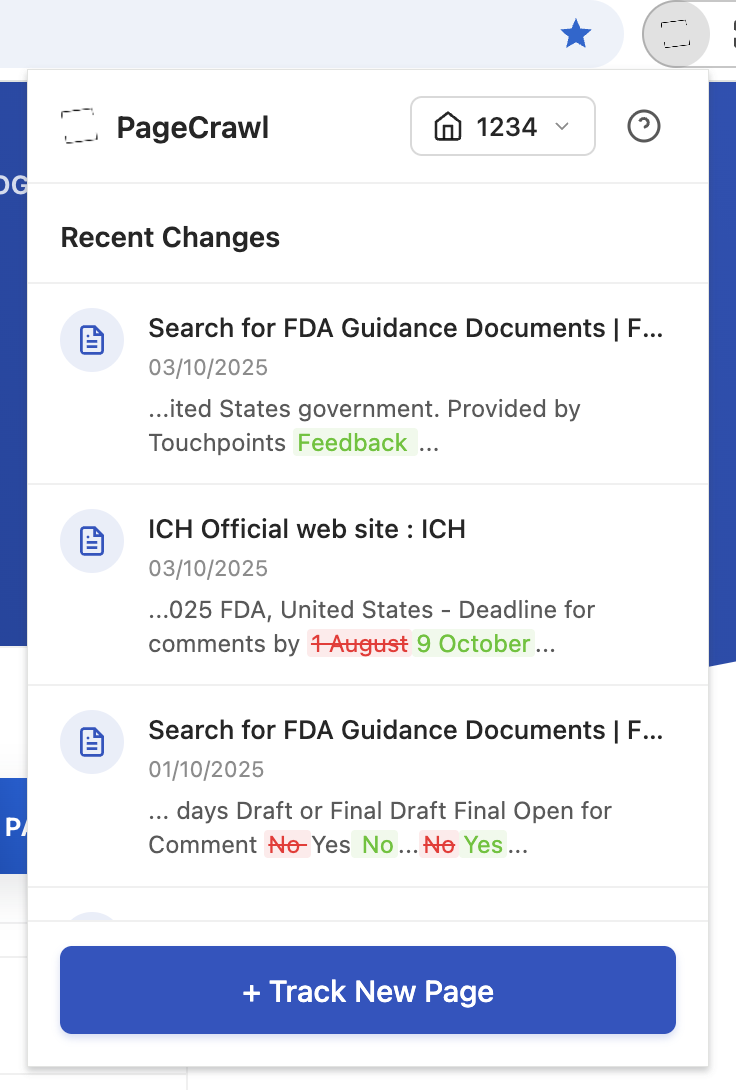Click the green Feedback highlighted text
Image resolution: width=736 pixels, height=1090 pixels.
(x=354, y=442)
